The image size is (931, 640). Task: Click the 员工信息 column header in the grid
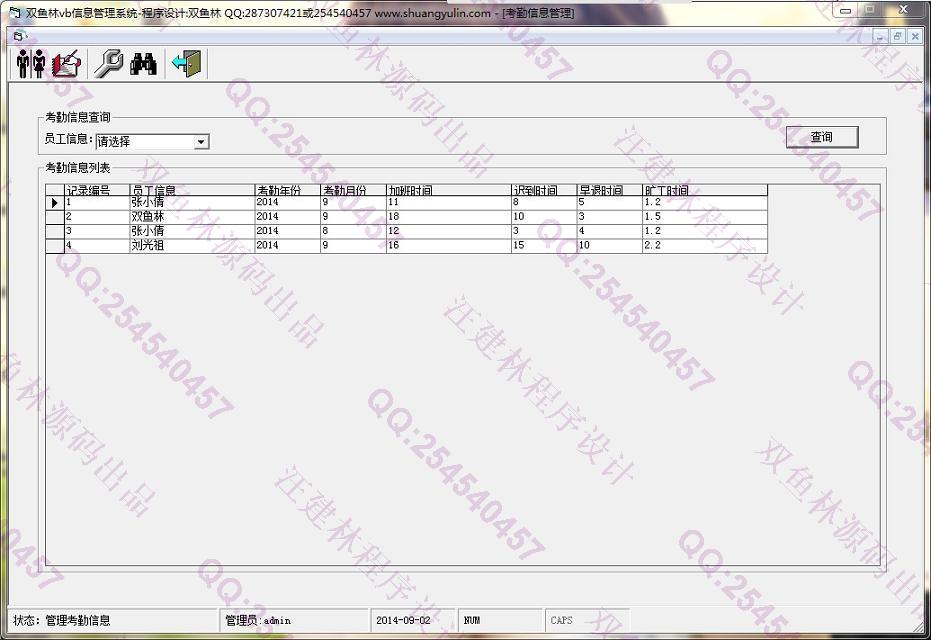click(x=192, y=190)
